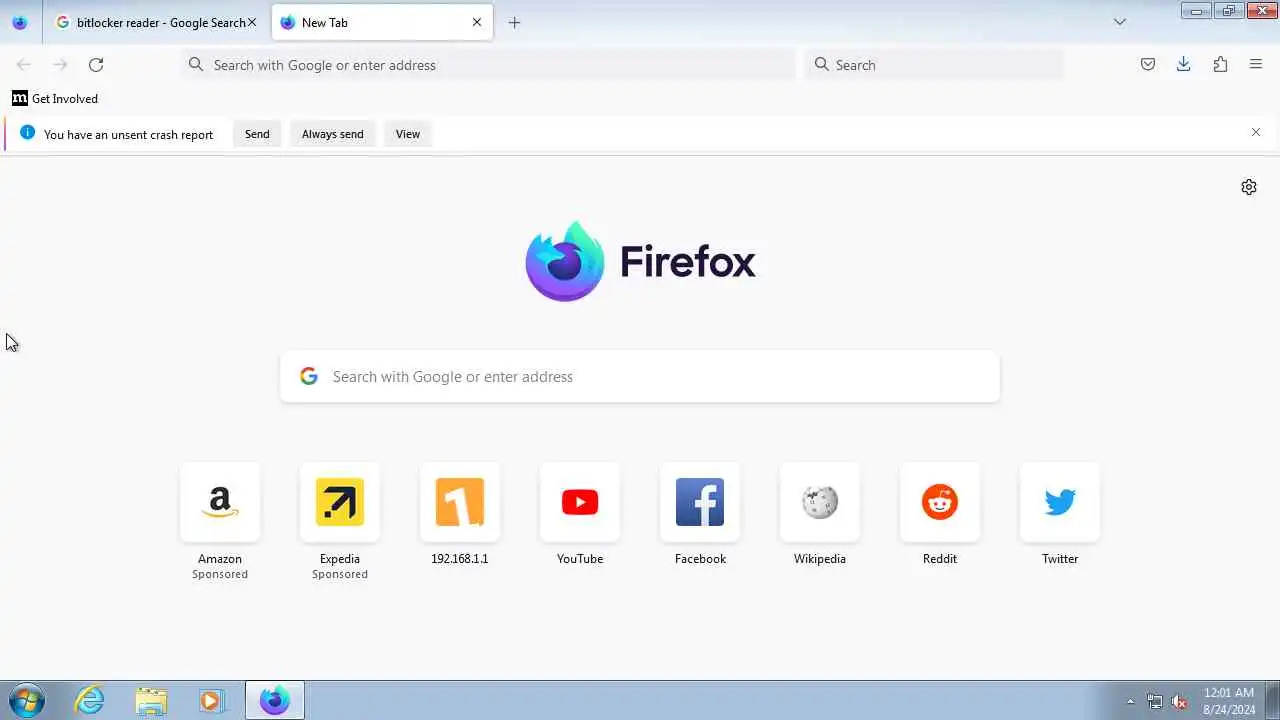
Task: Click the Firefox View icon in tab strip
Action: [x=20, y=22]
